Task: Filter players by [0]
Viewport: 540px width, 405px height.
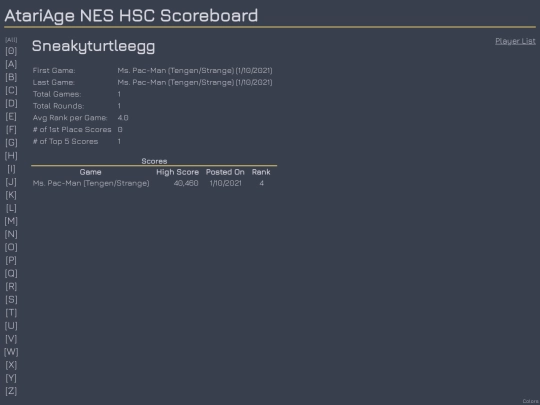Action: coord(11,51)
